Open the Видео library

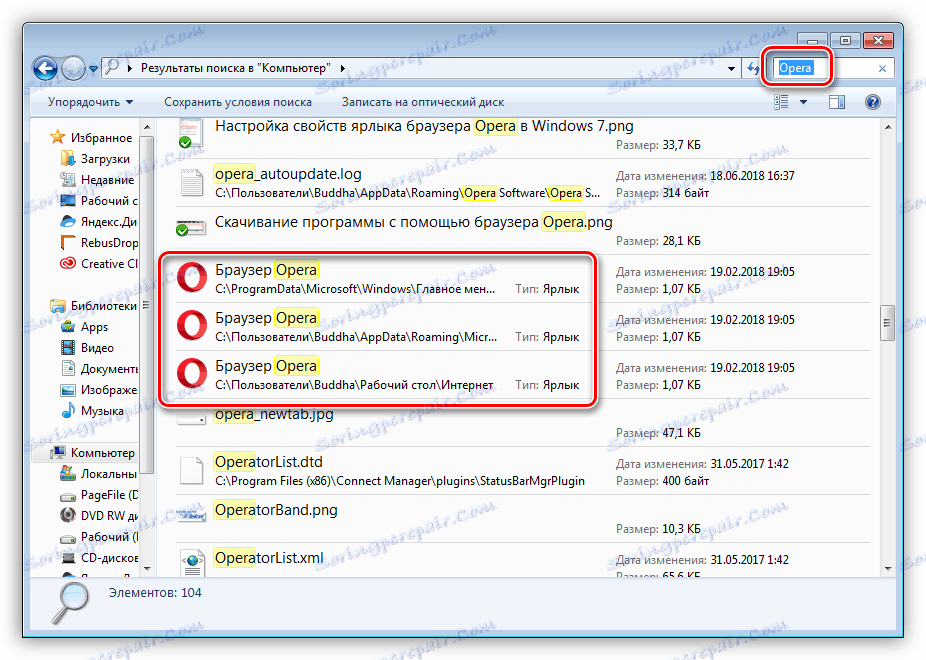click(x=87, y=348)
